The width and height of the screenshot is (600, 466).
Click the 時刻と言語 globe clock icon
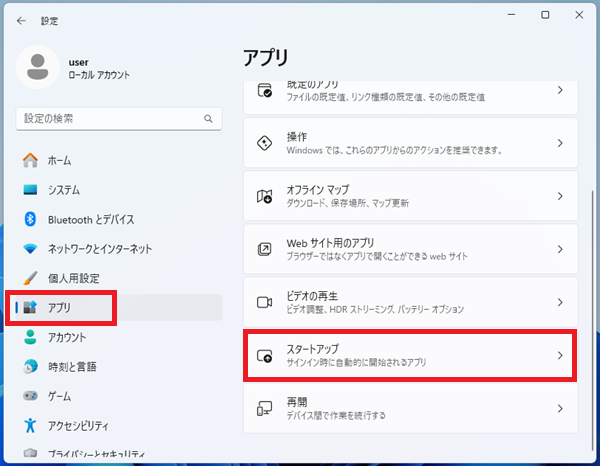[x=30, y=367]
